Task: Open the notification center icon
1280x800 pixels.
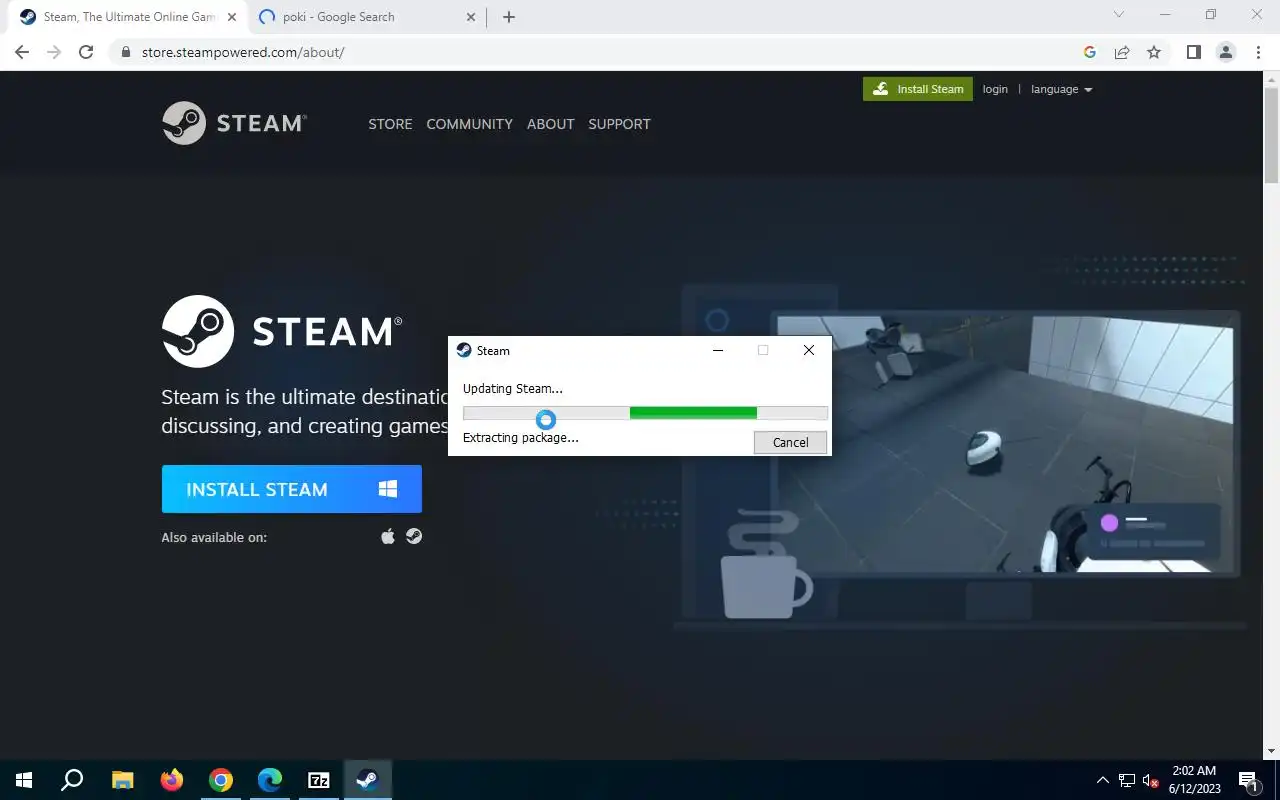Action: (x=1248, y=780)
